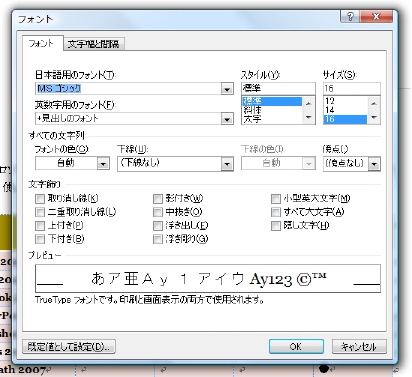
Task: Open the 英数字用のフォント dropdown arrow
Action: 227,119
